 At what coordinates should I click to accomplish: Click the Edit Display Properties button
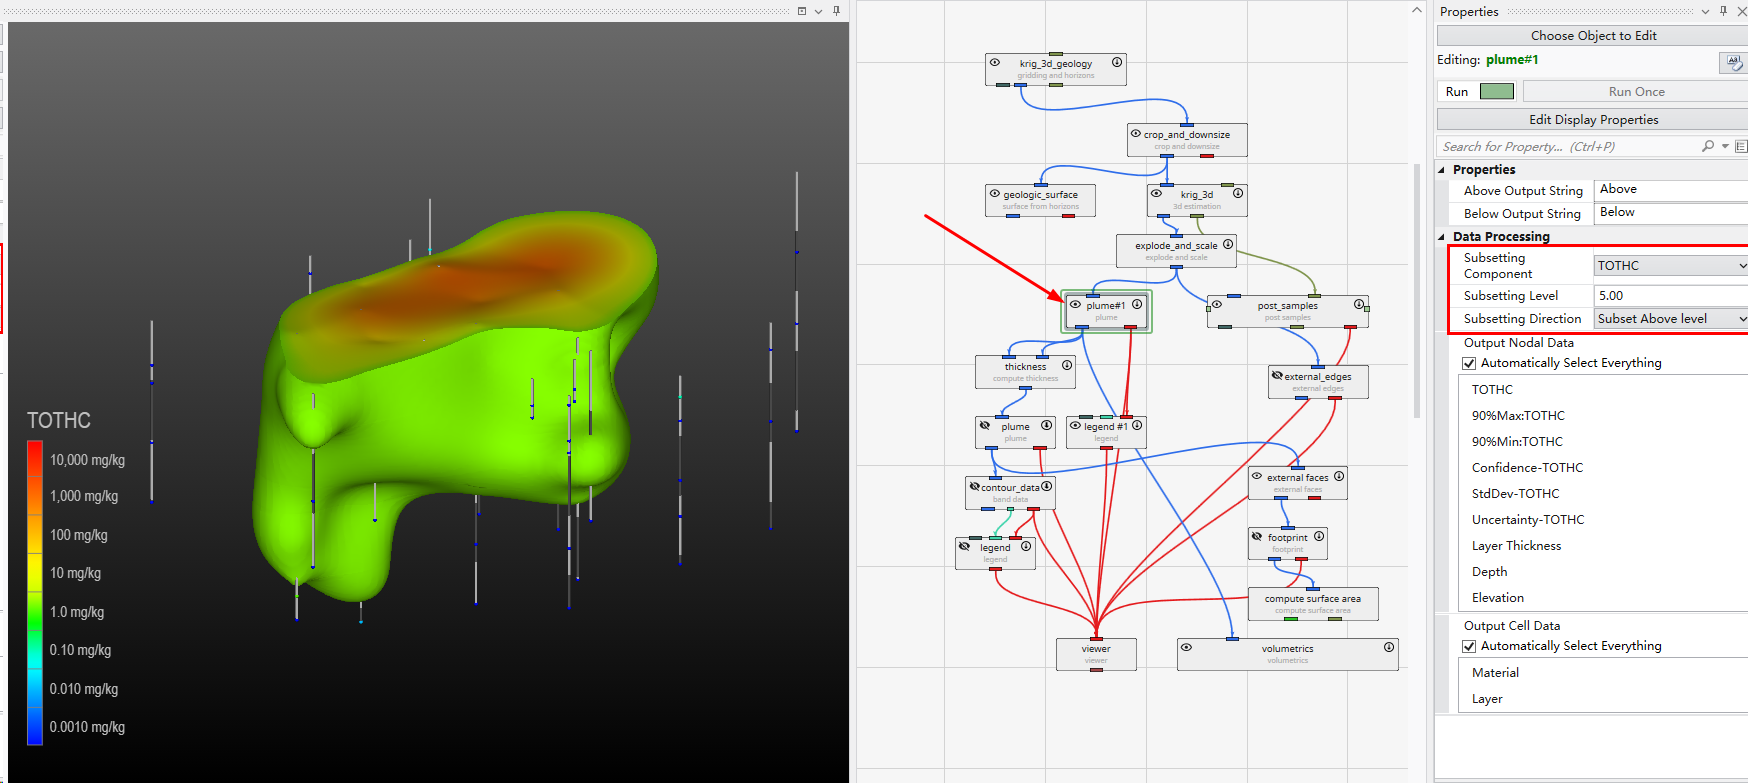tap(1593, 120)
